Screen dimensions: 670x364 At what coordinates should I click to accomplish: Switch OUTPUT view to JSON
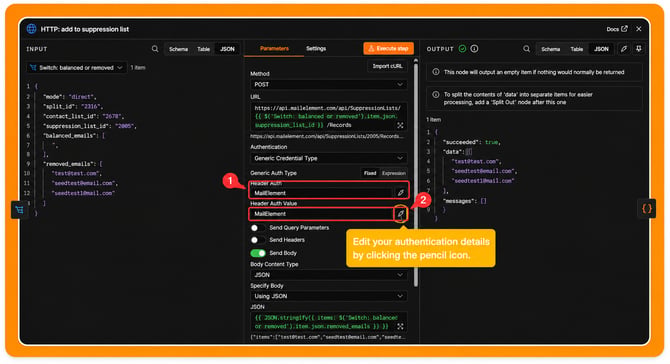[601, 49]
